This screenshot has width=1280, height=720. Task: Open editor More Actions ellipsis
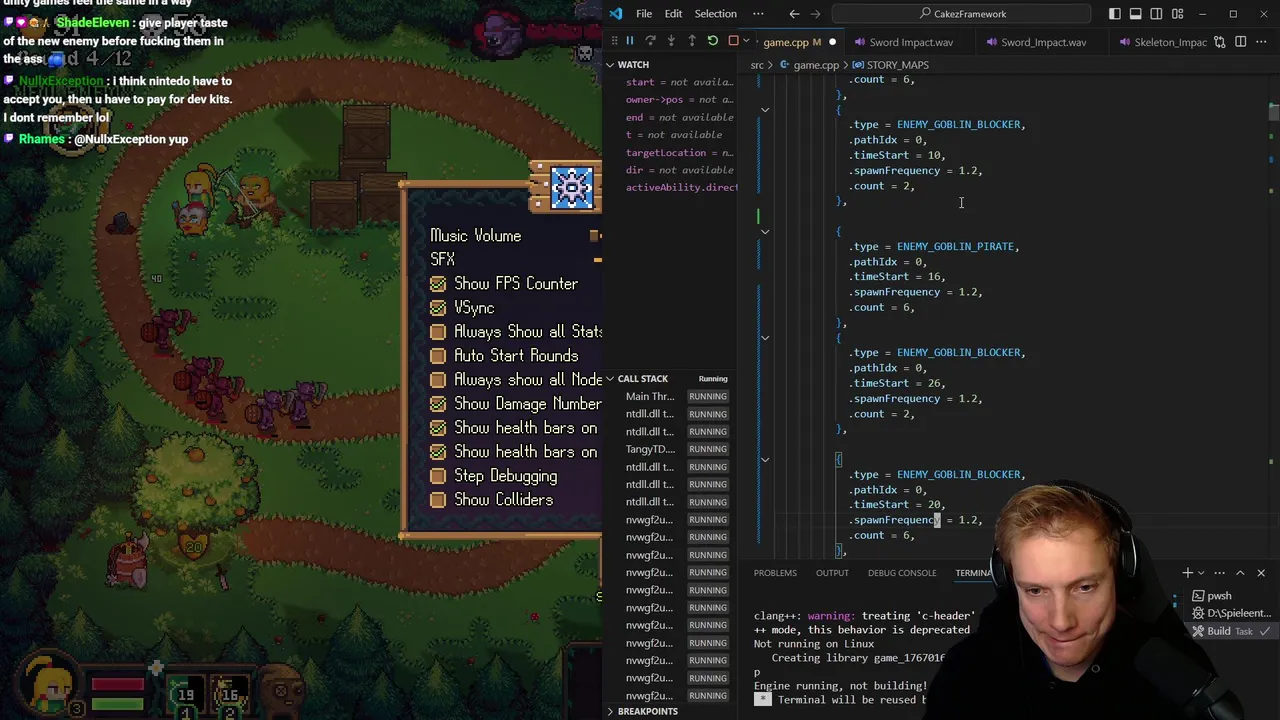tap(1261, 42)
